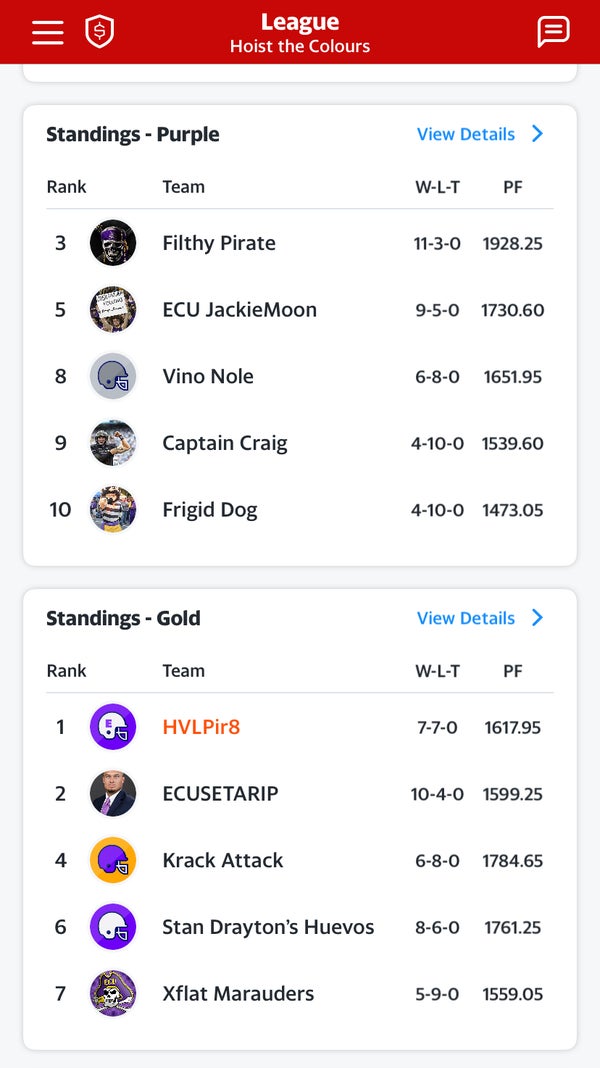This screenshot has height=1068, width=600.
Task: Select Captain Craig's team photo avatar
Action: pyautogui.click(x=113, y=442)
